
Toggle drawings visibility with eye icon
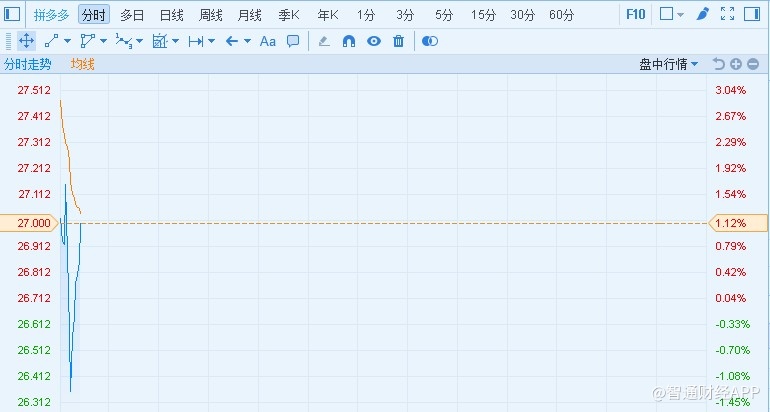(374, 41)
